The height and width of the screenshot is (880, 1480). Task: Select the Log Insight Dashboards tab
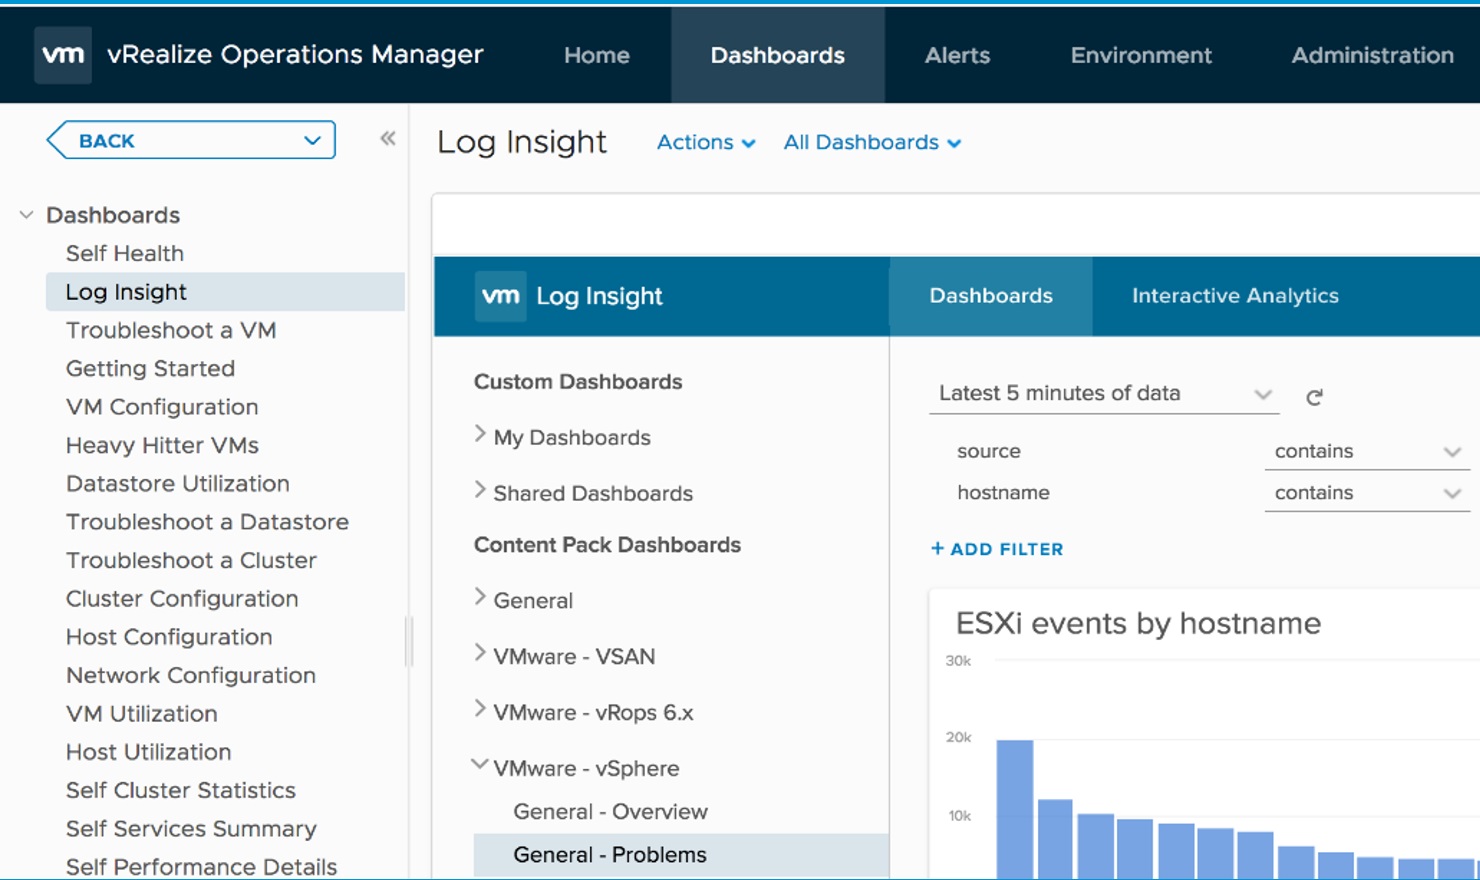coord(990,296)
